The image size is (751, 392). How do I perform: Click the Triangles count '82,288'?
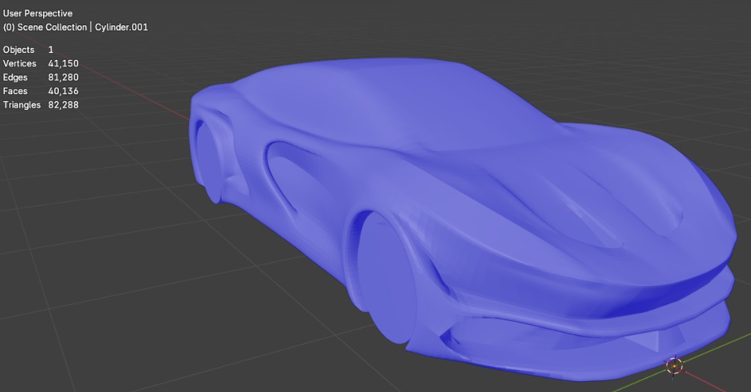coord(63,104)
